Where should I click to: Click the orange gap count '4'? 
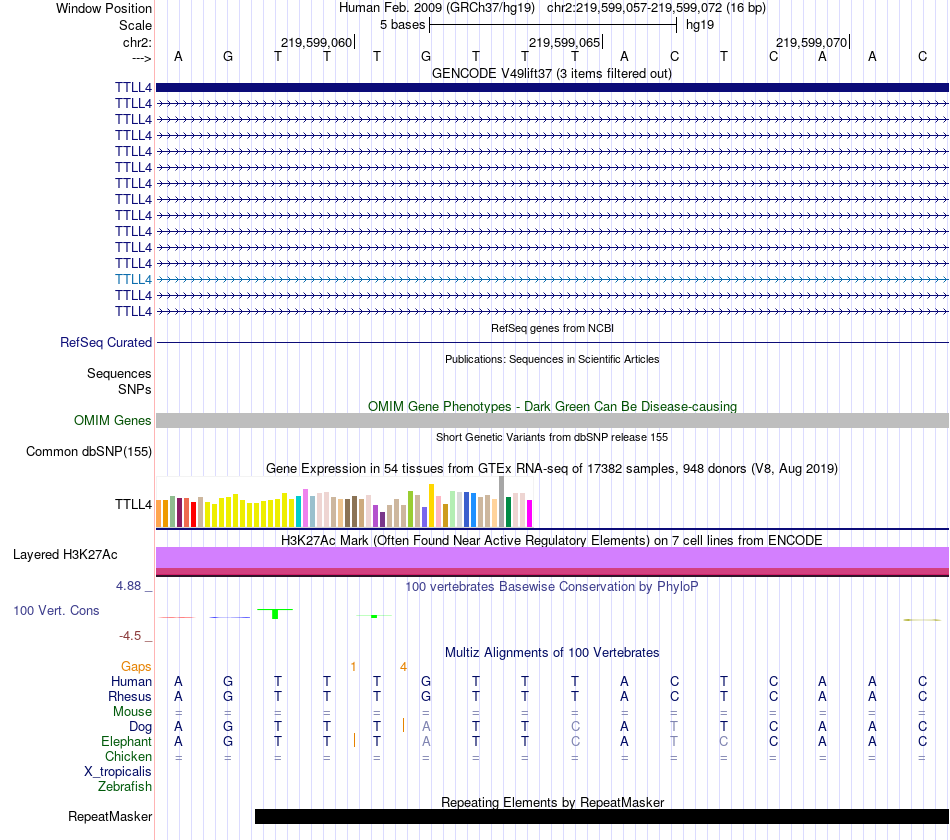(x=403, y=667)
